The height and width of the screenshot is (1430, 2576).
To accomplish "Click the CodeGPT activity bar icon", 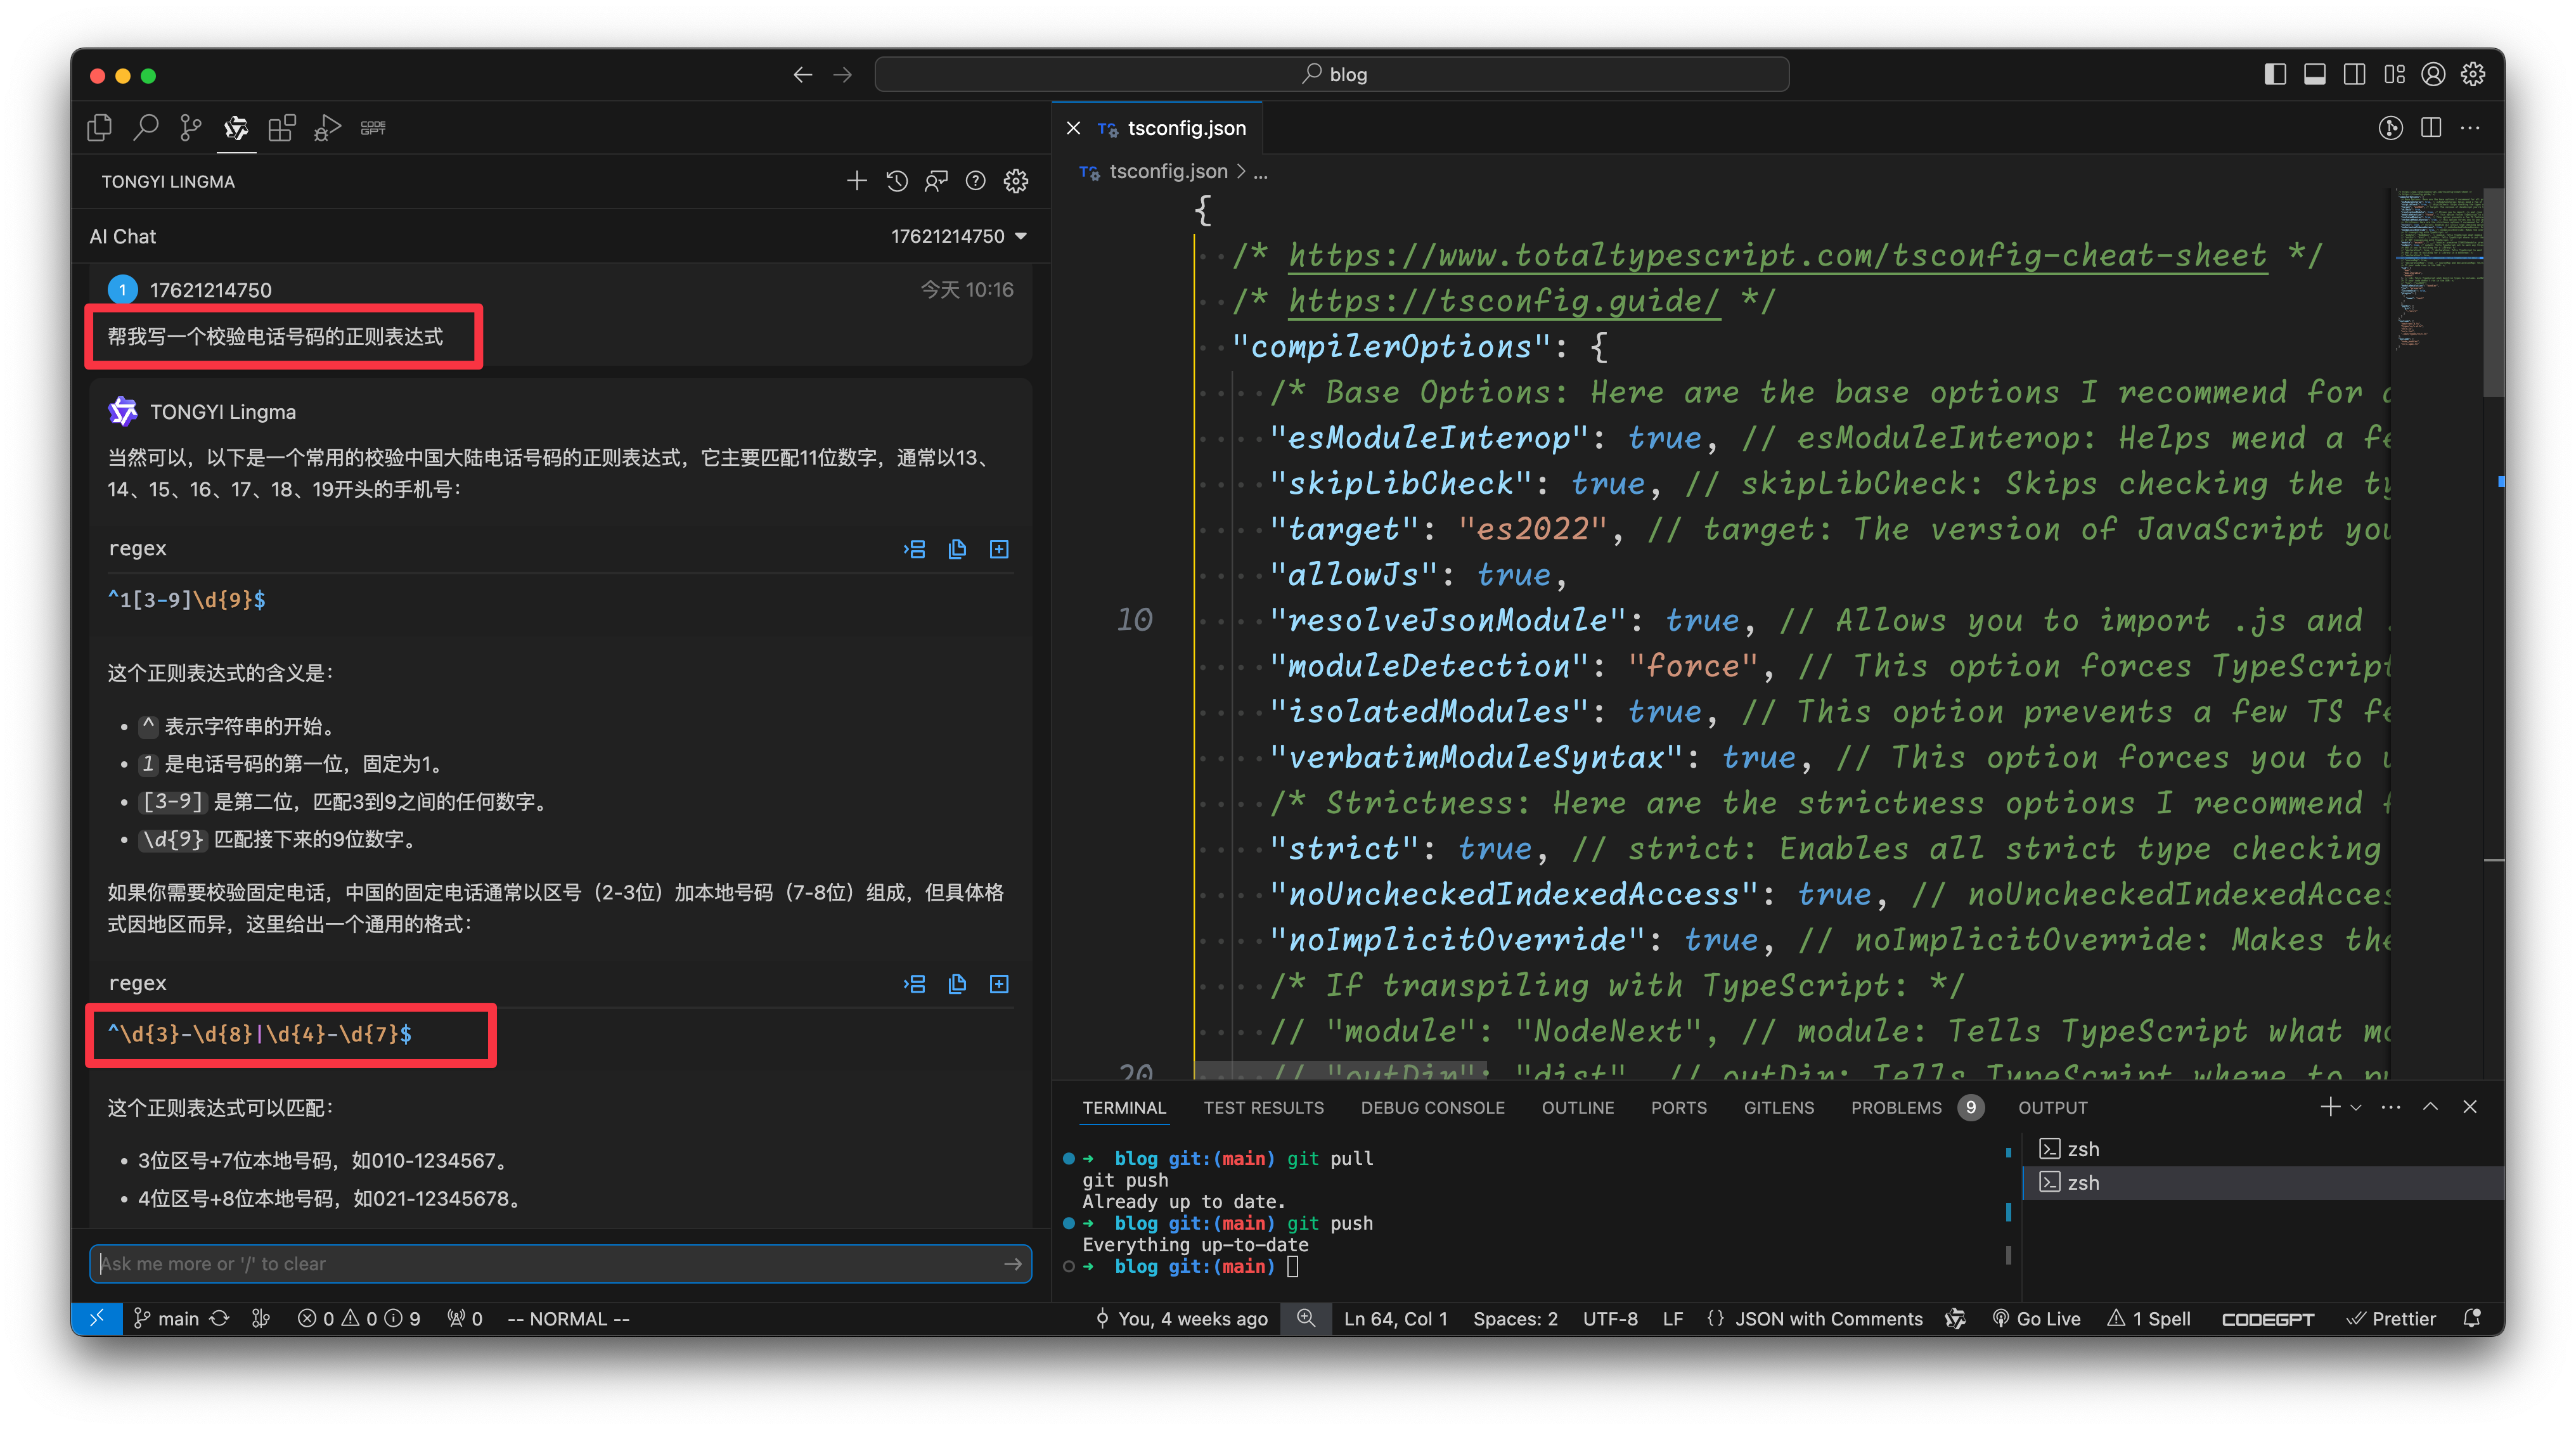I will point(373,127).
